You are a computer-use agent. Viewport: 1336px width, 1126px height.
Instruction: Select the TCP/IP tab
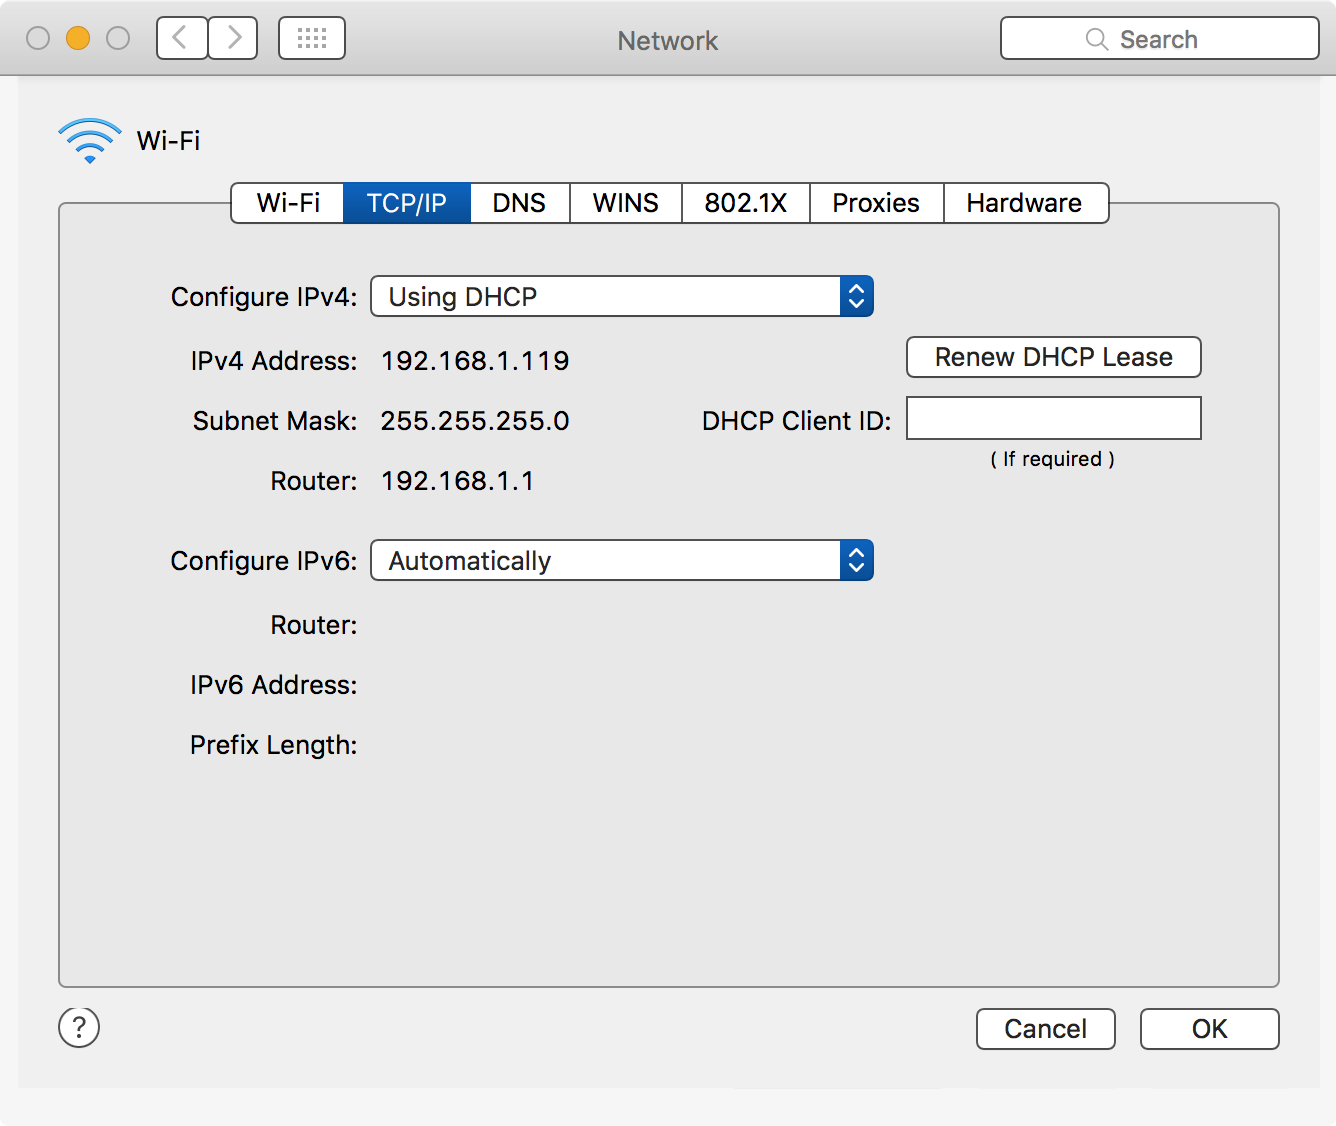point(406,203)
